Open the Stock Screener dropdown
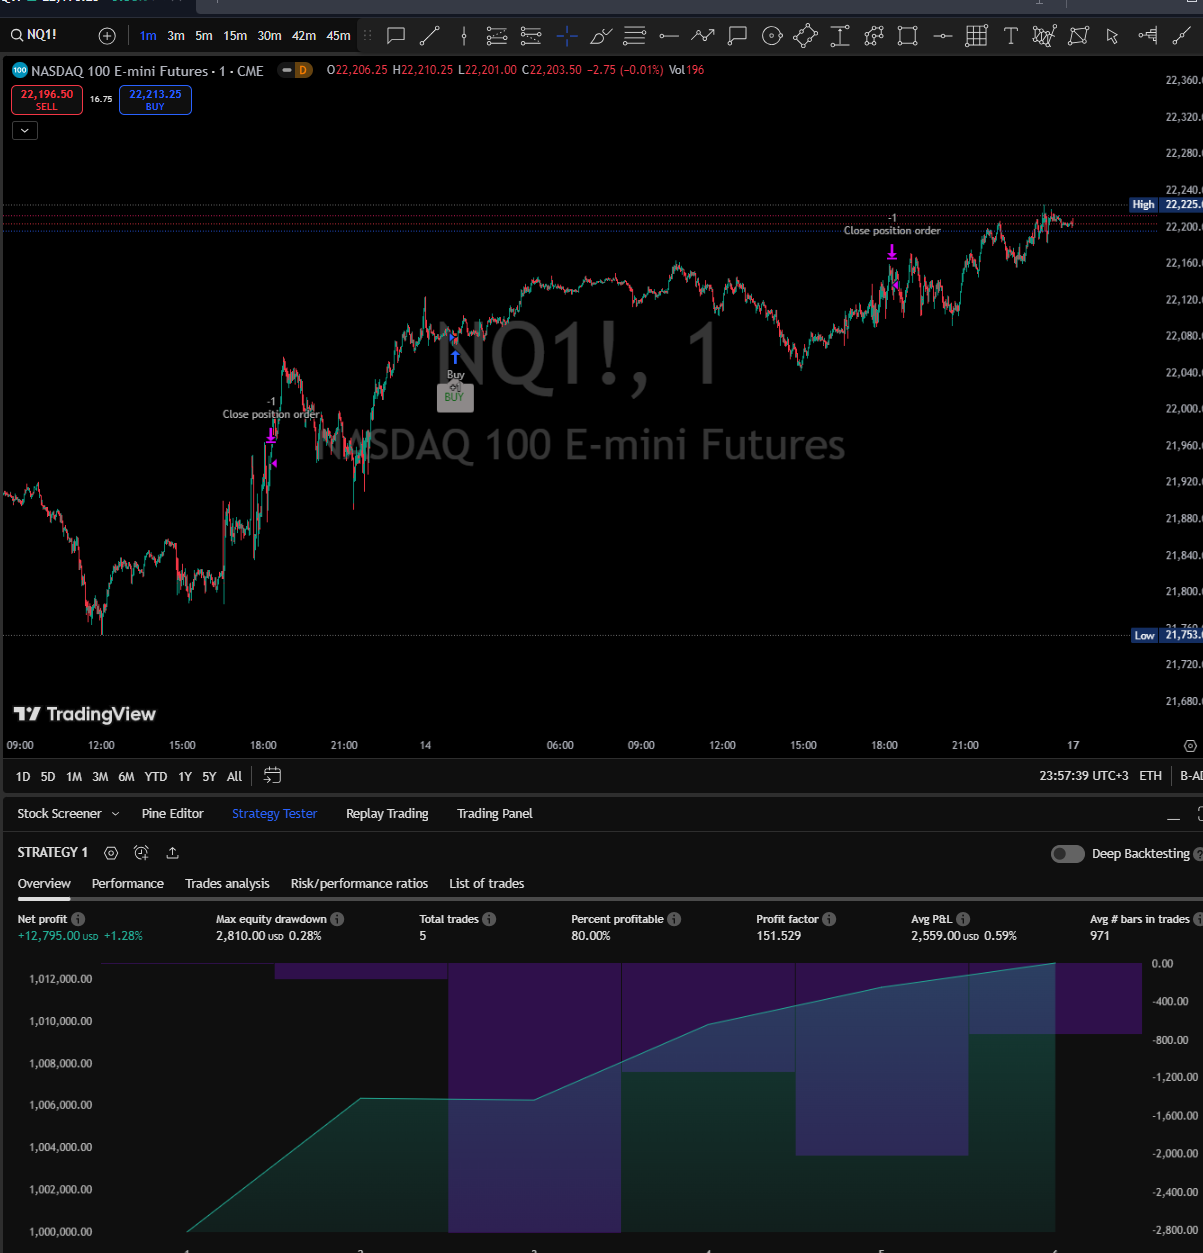The image size is (1203, 1253). 68,814
